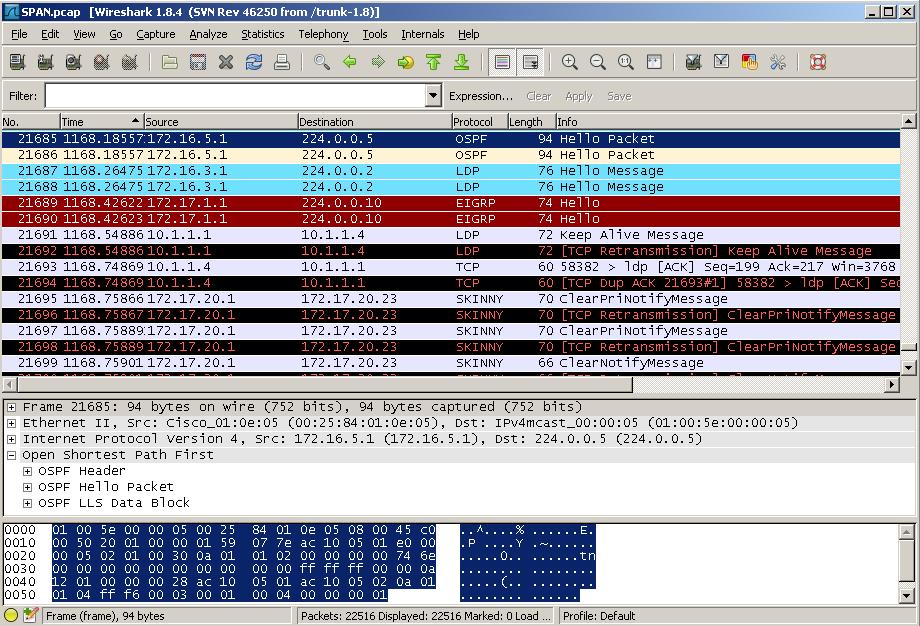
Task: Expand Internet Protocol Version 4 node
Action: 11,439
